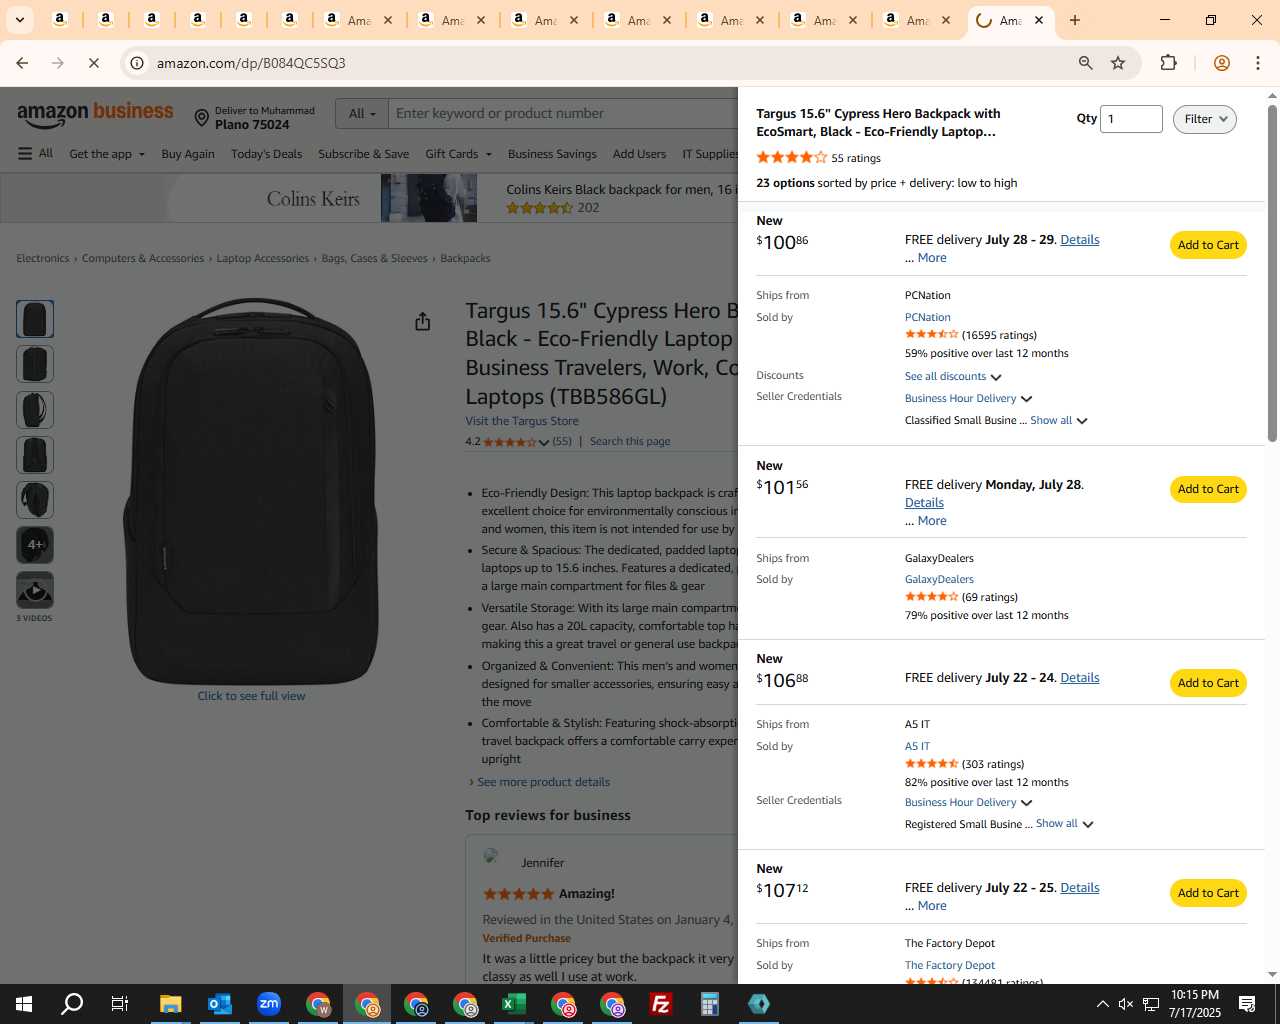1280x1024 pixels.
Task: Show hidden tray icons chevron
Action: (x=1102, y=1004)
